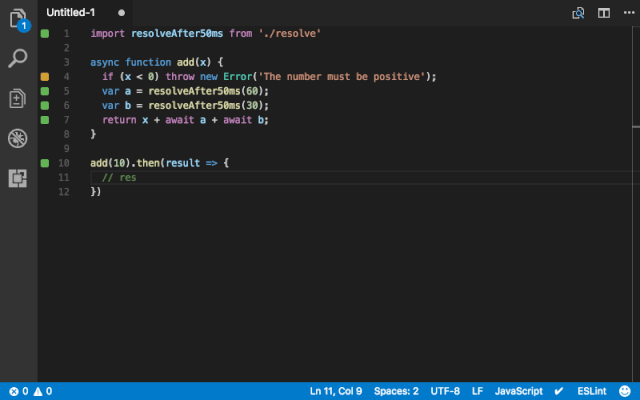
Task: Click the green coverage marker on line 6
Action: (x=45, y=105)
